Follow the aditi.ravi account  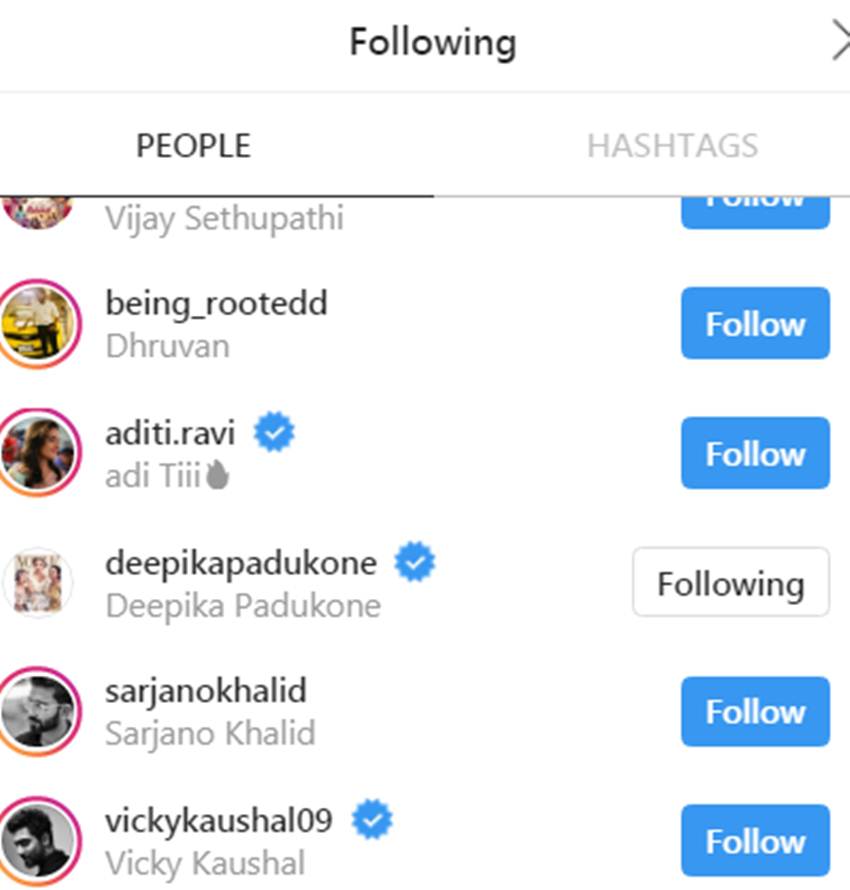click(x=755, y=453)
